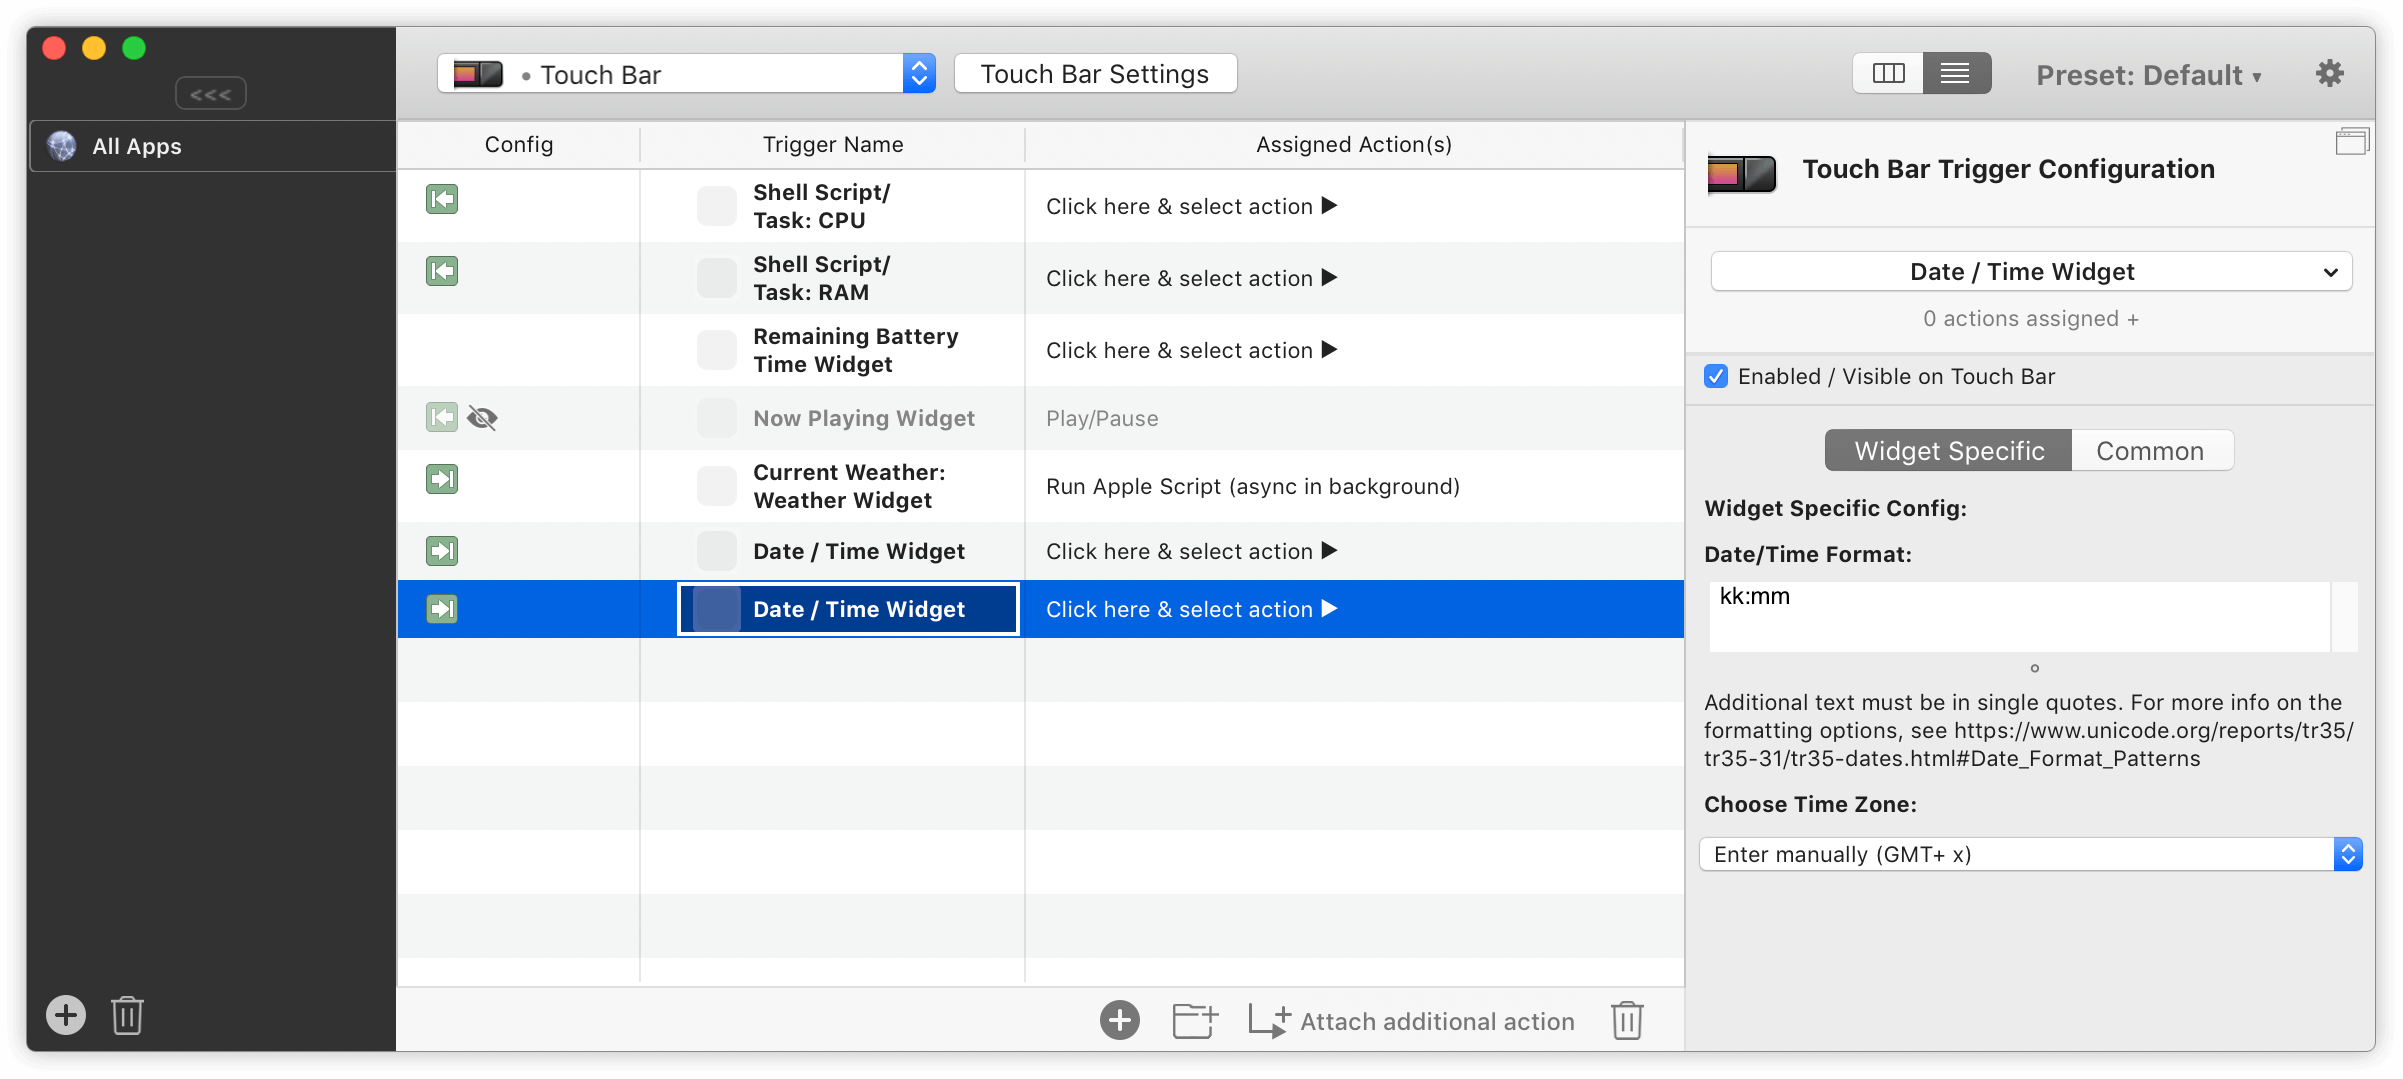
Task: Click the align icon in Now Playing Widget row
Action: click(x=442, y=417)
